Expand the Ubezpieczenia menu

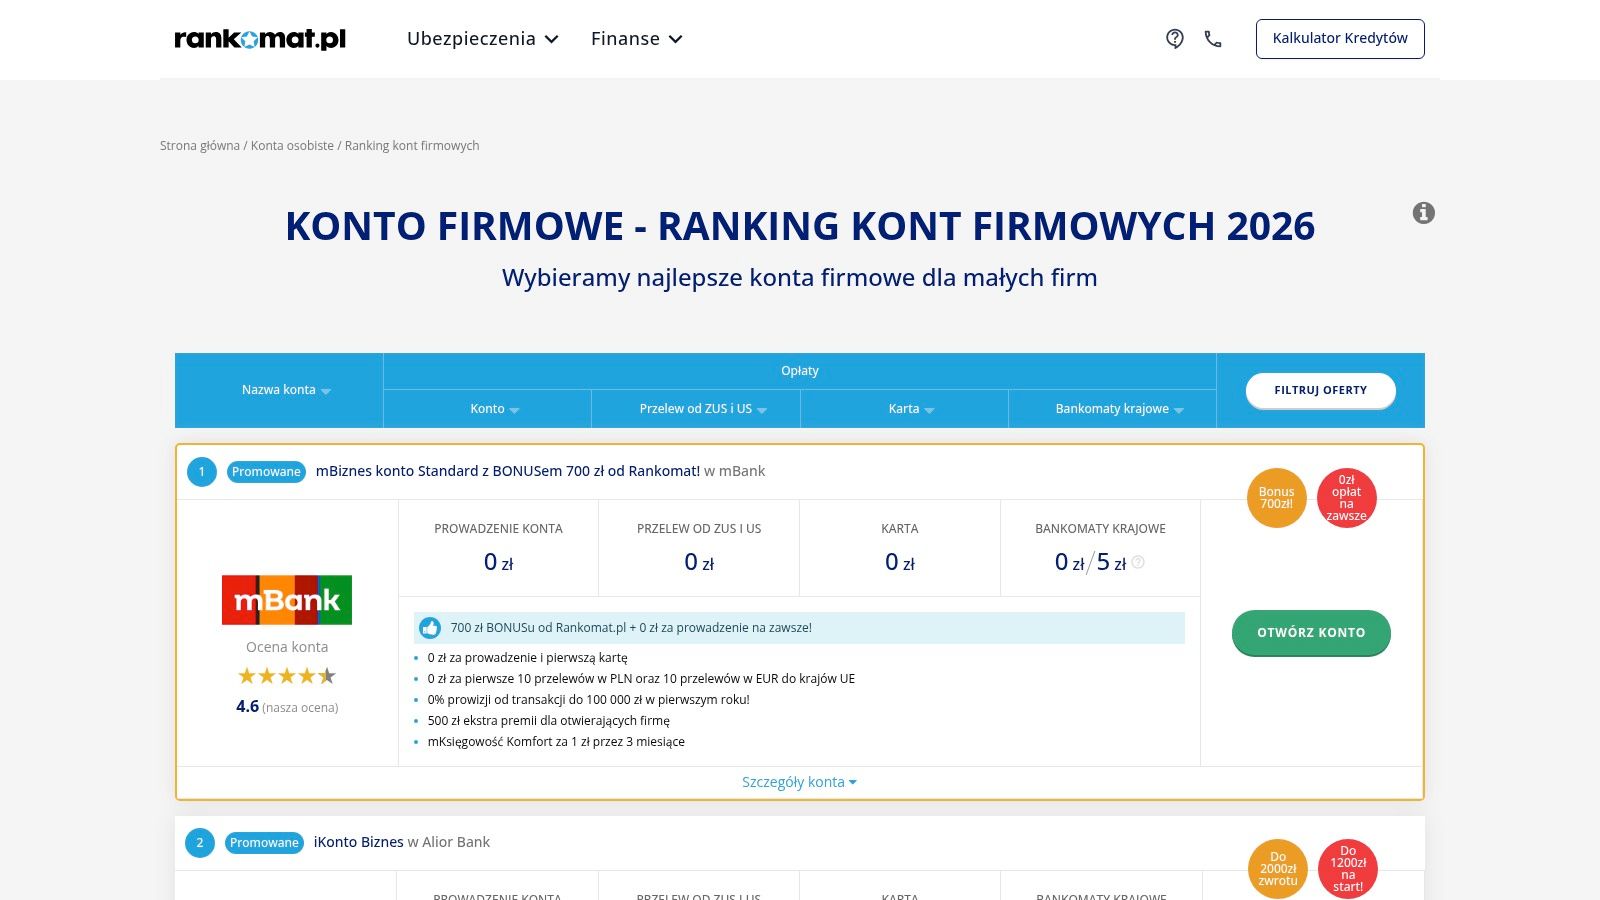482,39
